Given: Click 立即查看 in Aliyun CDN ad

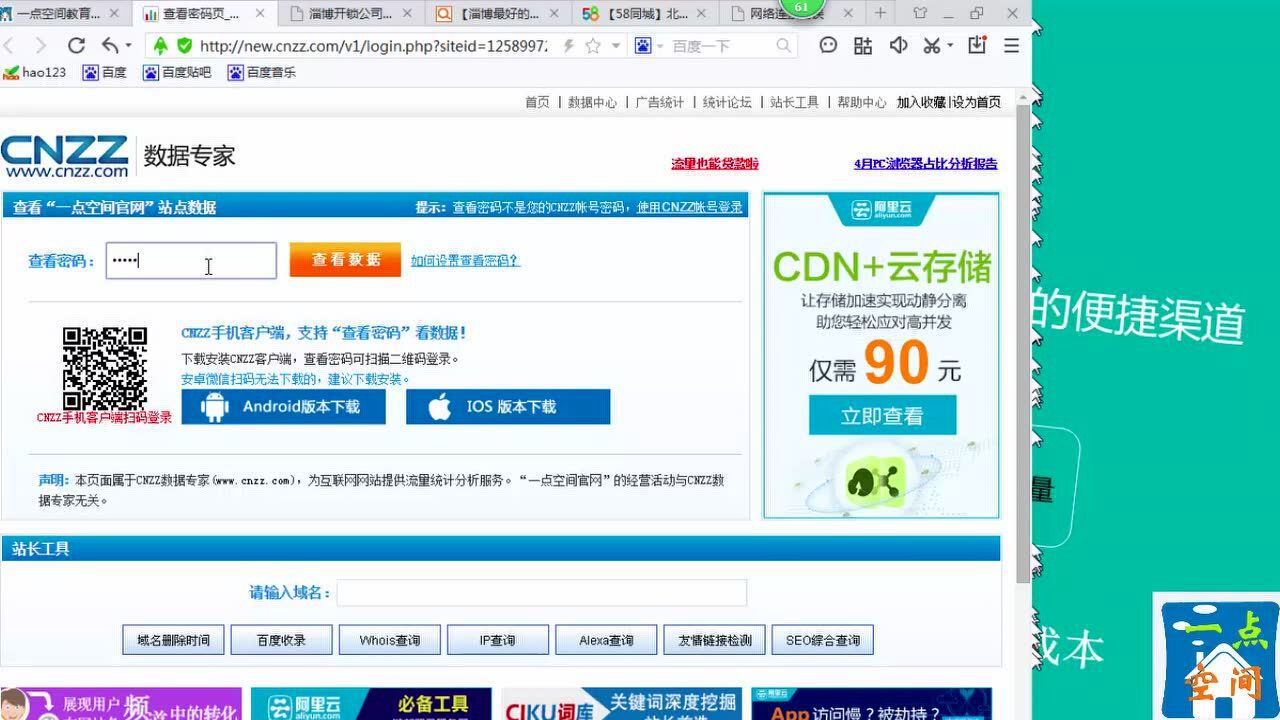Looking at the screenshot, I should click(882, 416).
